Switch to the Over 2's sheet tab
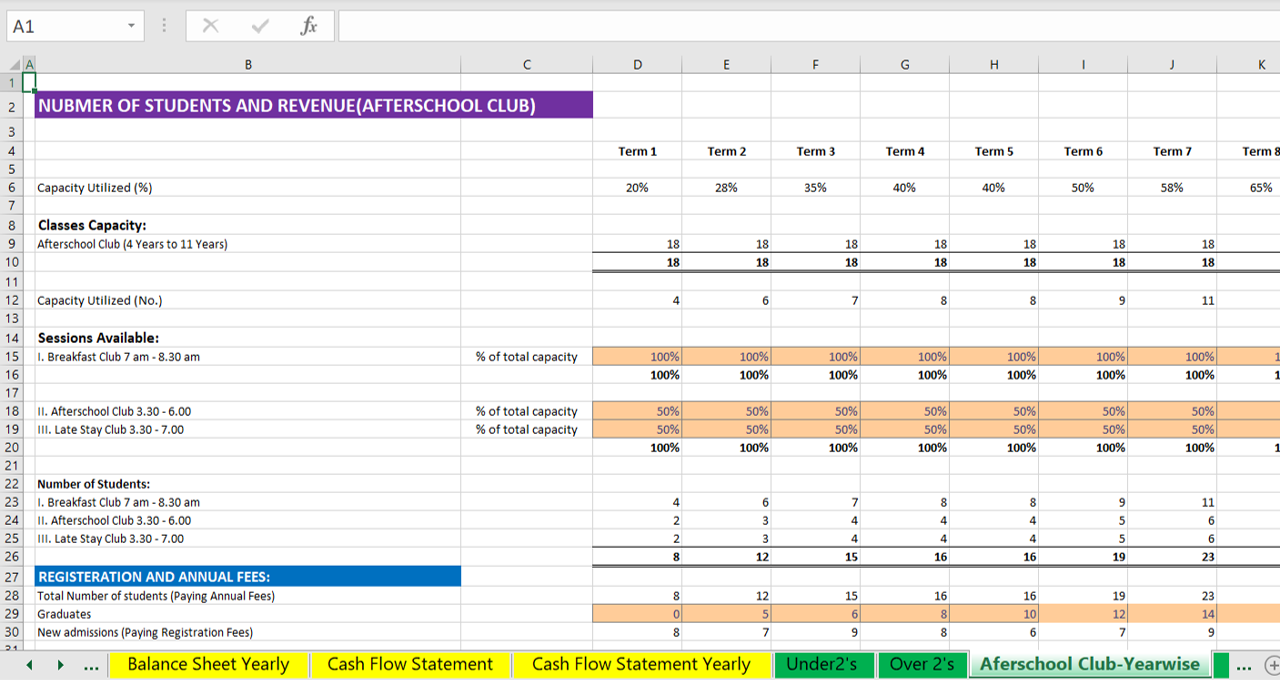 (x=922, y=665)
